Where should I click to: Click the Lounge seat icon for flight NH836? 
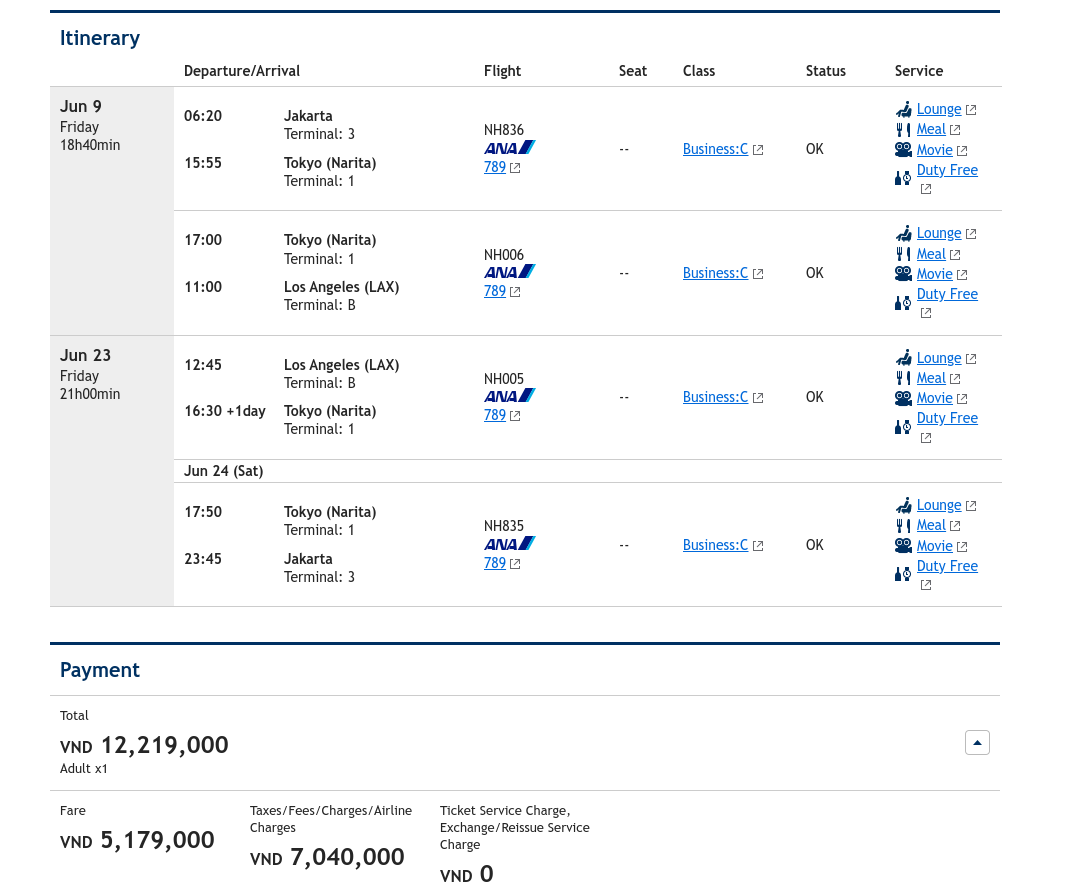[903, 109]
